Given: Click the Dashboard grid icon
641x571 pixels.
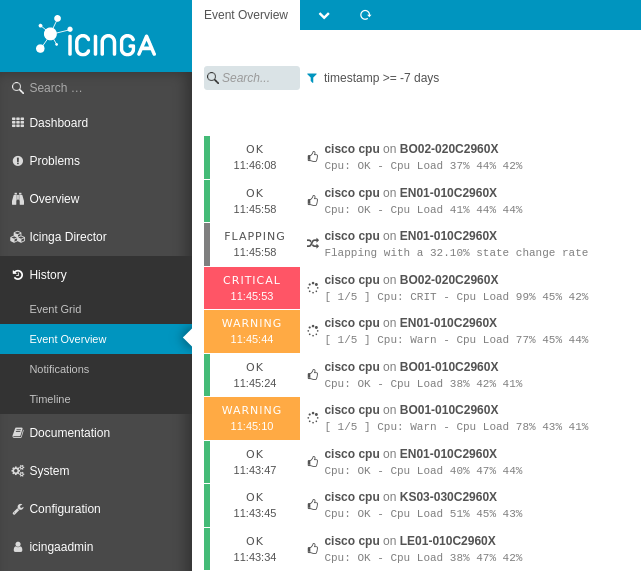Looking at the screenshot, I should coord(17,123).
